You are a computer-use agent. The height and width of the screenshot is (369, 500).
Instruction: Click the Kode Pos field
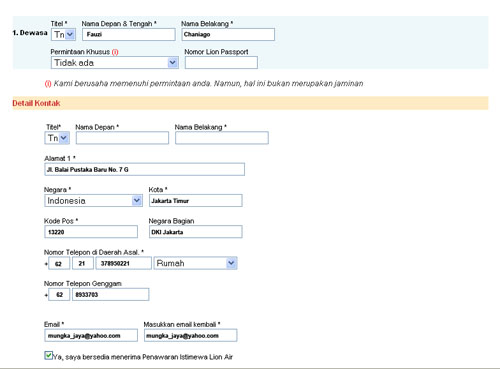91,232
